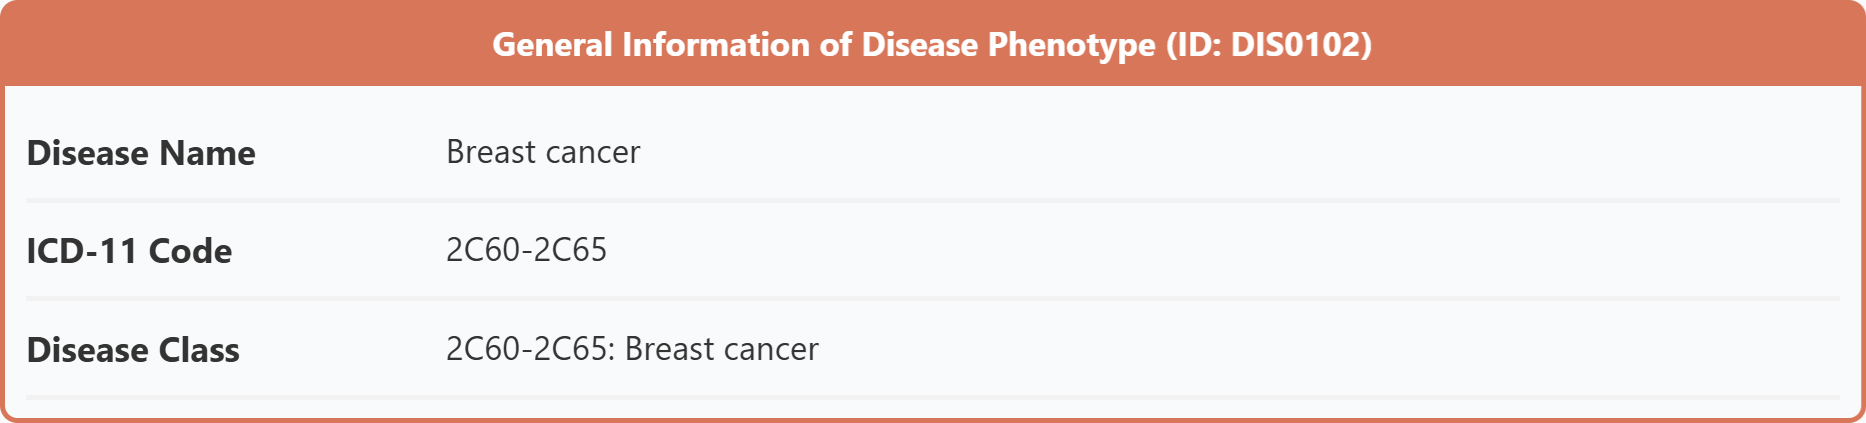1866x423 pixels.
Task: Click the ICD-11 Code label
Action: click(x=129, y=251)
